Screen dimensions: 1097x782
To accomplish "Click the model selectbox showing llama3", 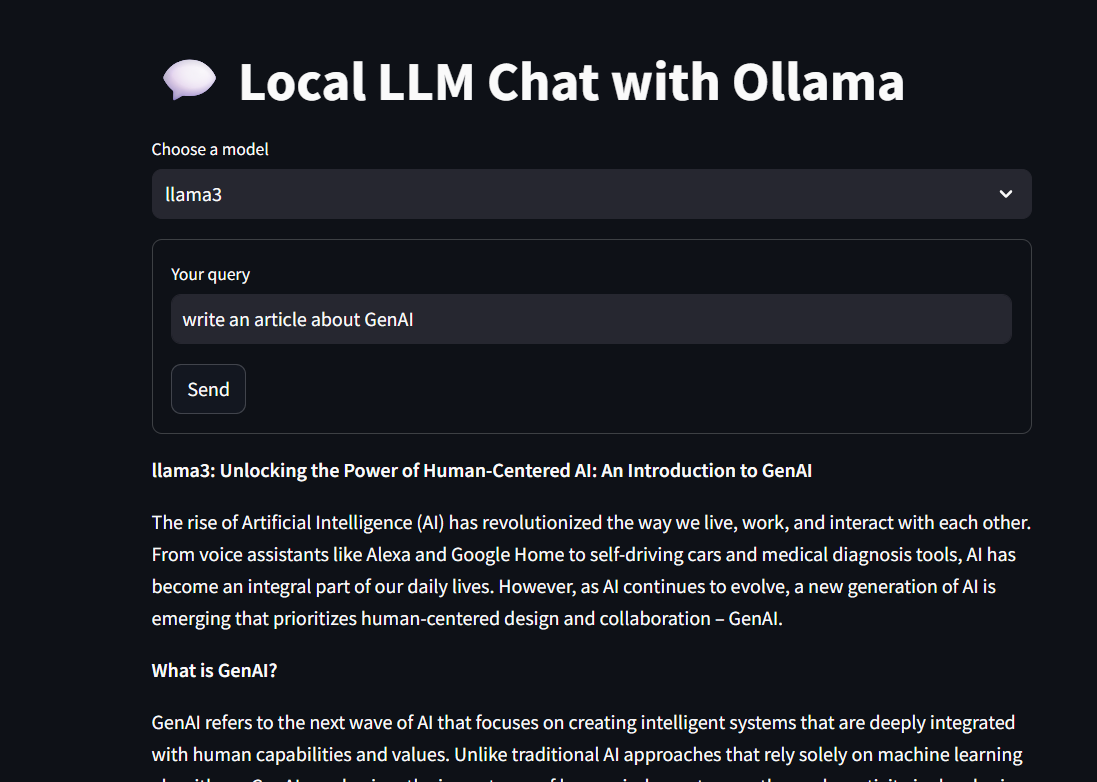I will (591, 194).
